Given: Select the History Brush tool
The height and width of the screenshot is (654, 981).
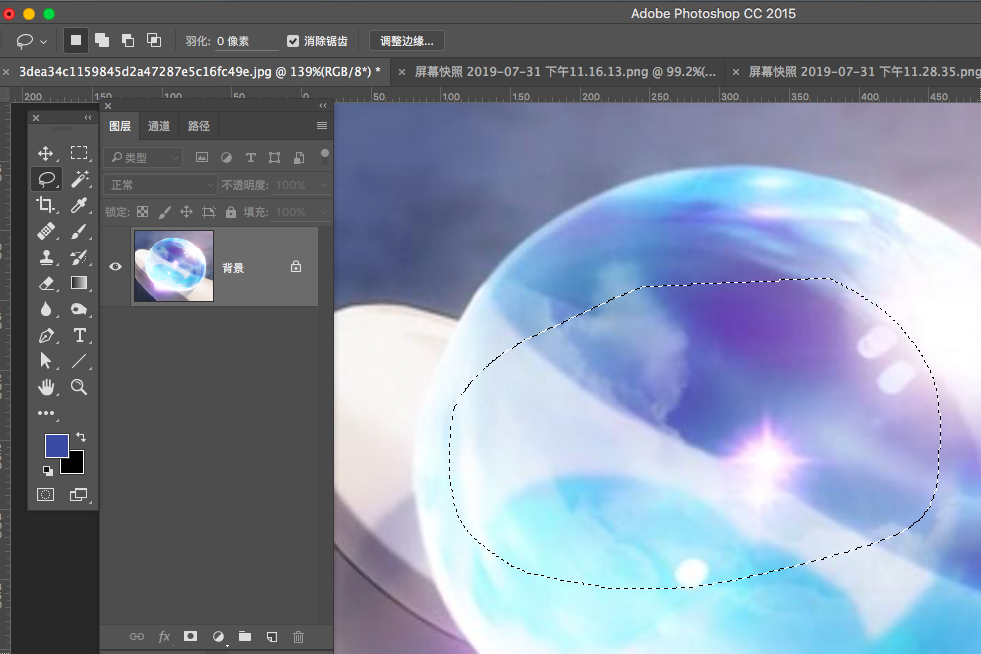Looking at the screenshot, I should (79, 257).
